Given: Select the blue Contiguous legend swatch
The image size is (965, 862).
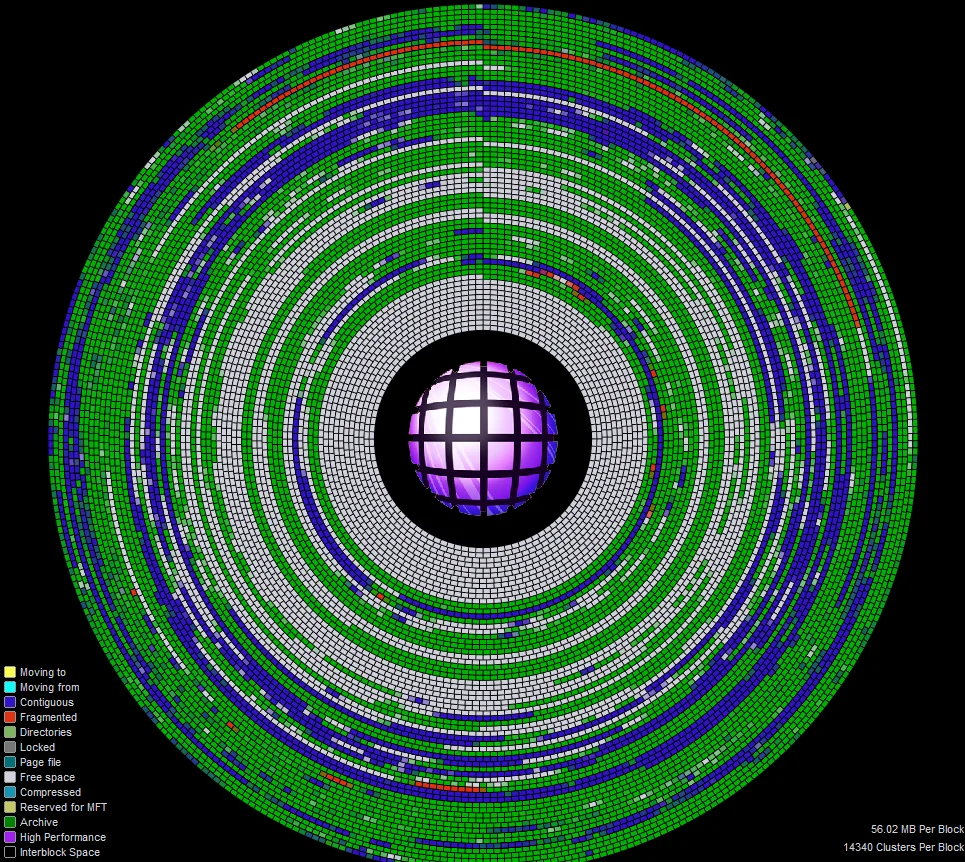Looking at the screenshot, I should tap(10, 702).
